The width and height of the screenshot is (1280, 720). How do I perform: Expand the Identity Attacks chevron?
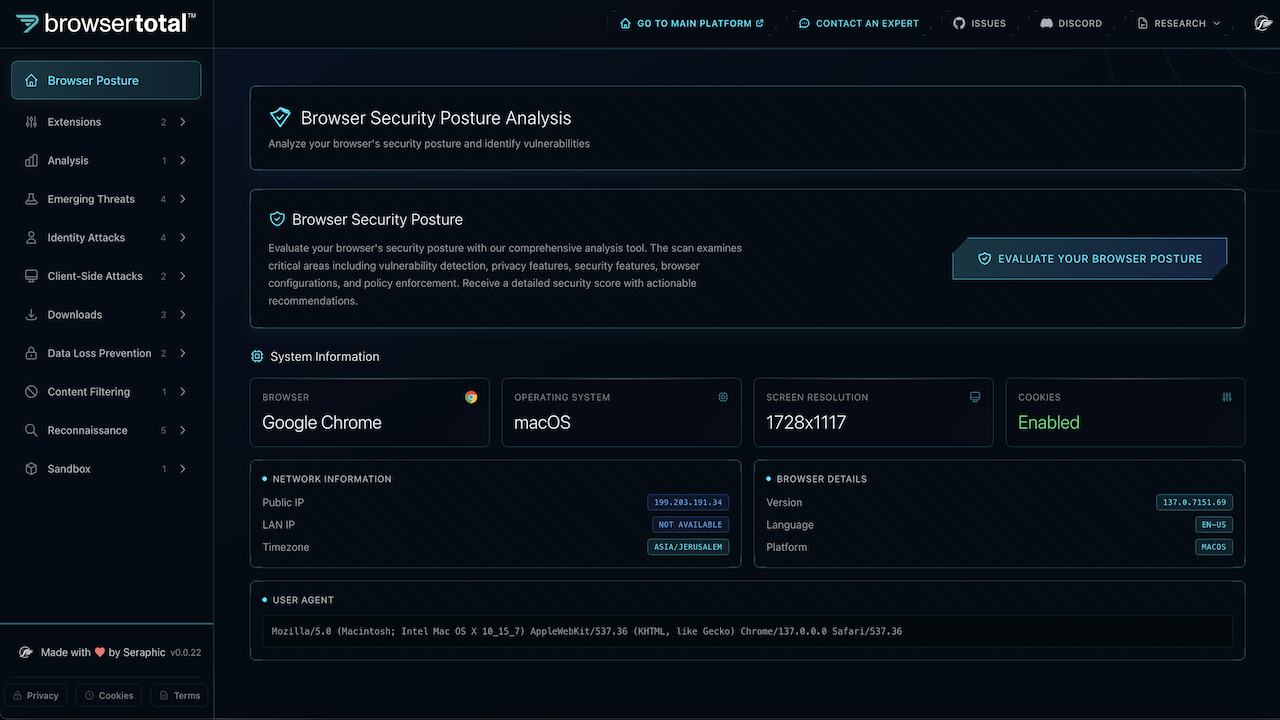coord(183,238)
